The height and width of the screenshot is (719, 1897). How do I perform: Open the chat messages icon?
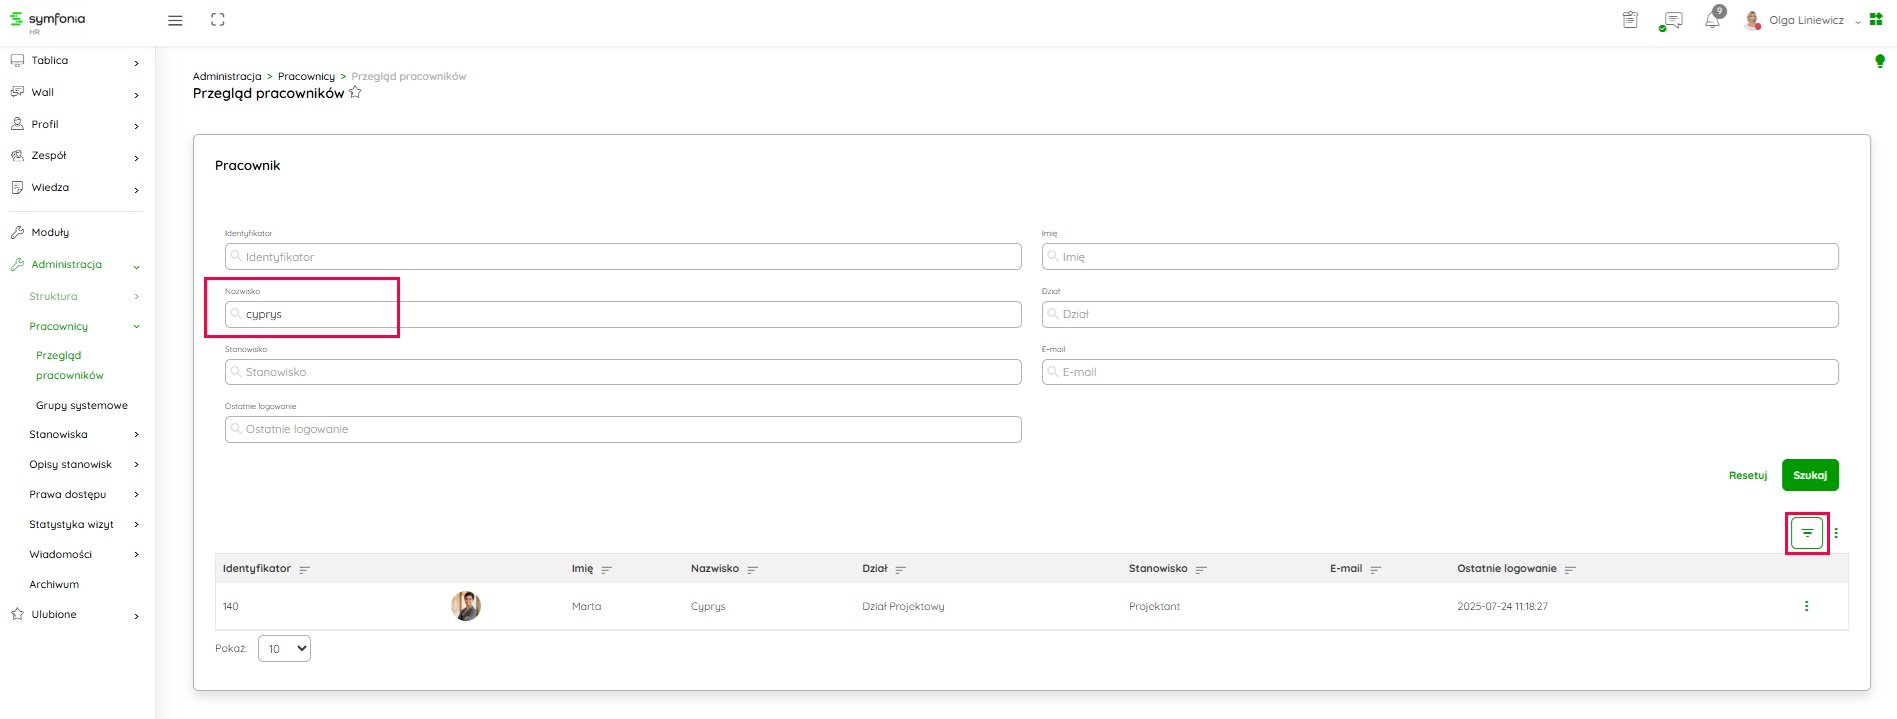pos(1671,20)
